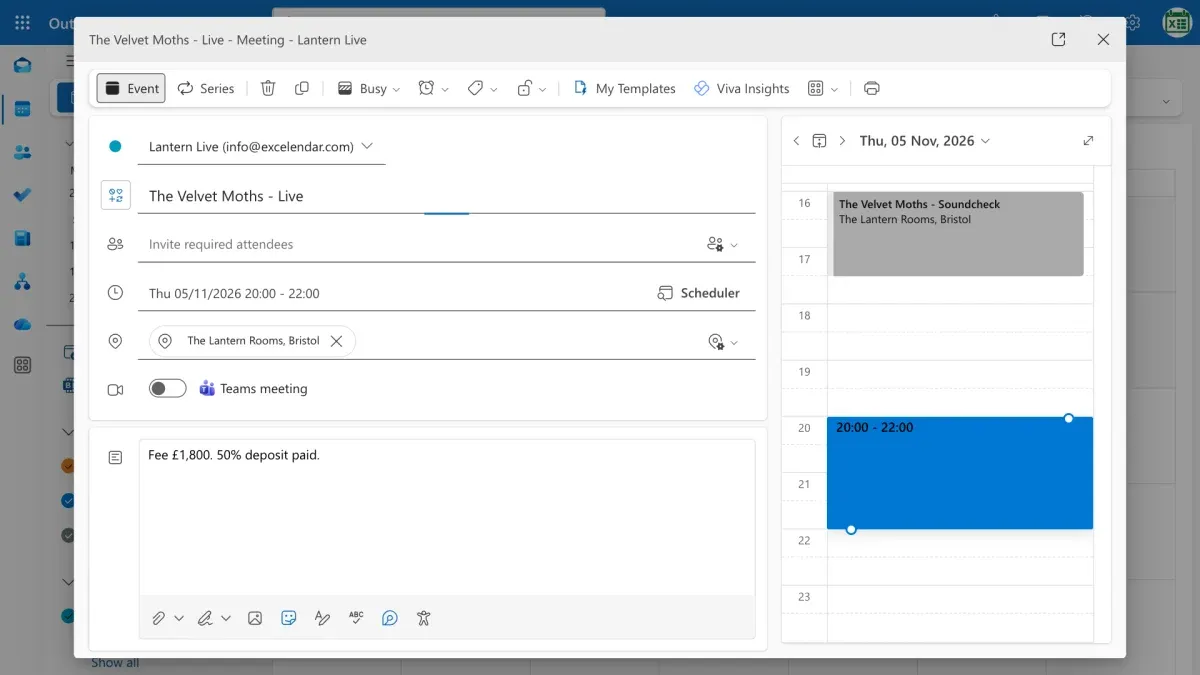Insert a picture into the description
Image resolution: width=1200 pixels, height=675 pixels.
[x=255, y=618]
